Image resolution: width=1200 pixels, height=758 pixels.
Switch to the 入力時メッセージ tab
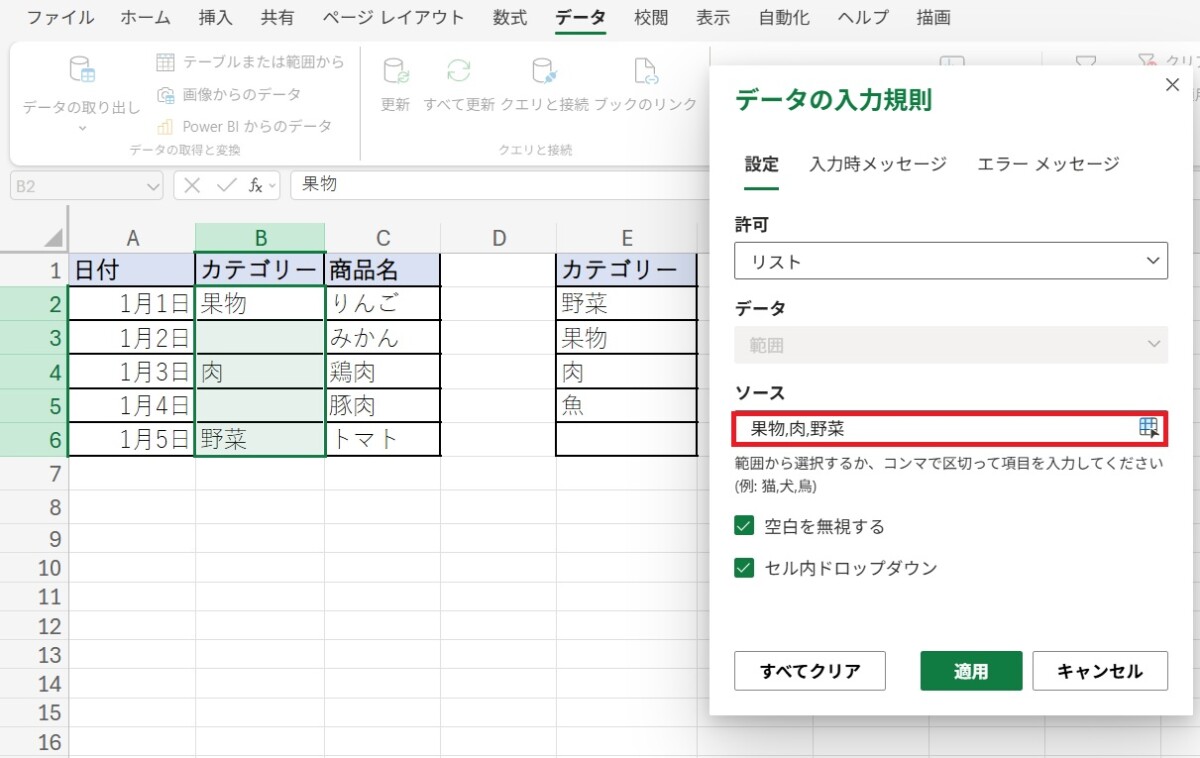877,164
